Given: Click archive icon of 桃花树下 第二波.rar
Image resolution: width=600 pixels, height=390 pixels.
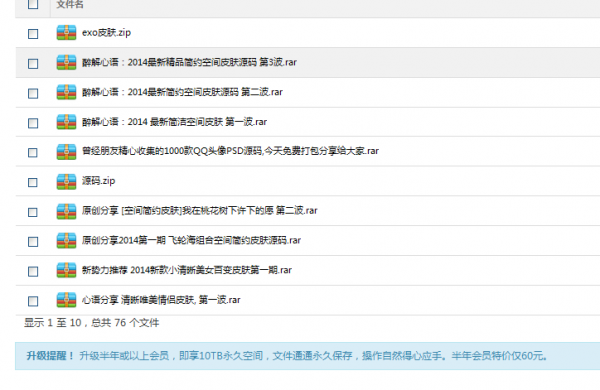Looking at the screenshot, I should (66, 211).
